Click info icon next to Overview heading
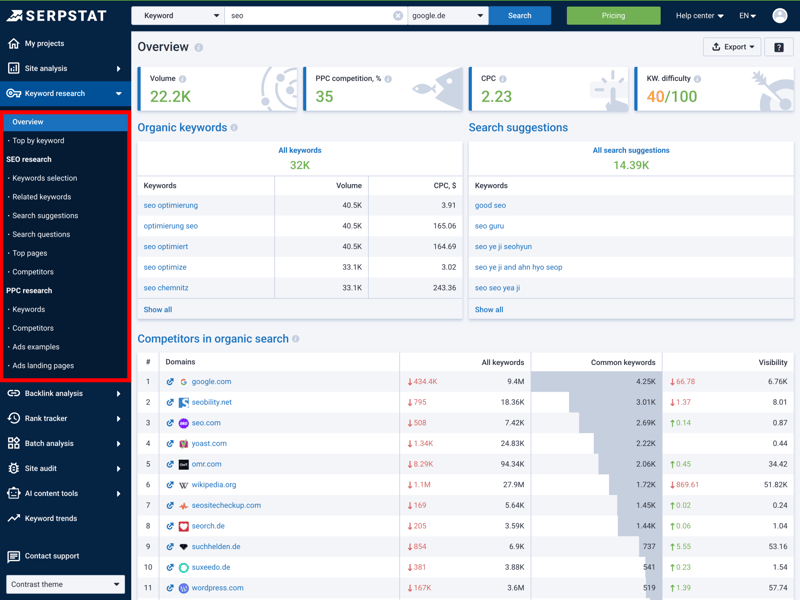Screen dimensions: 800x600 (x=199, y=48)
